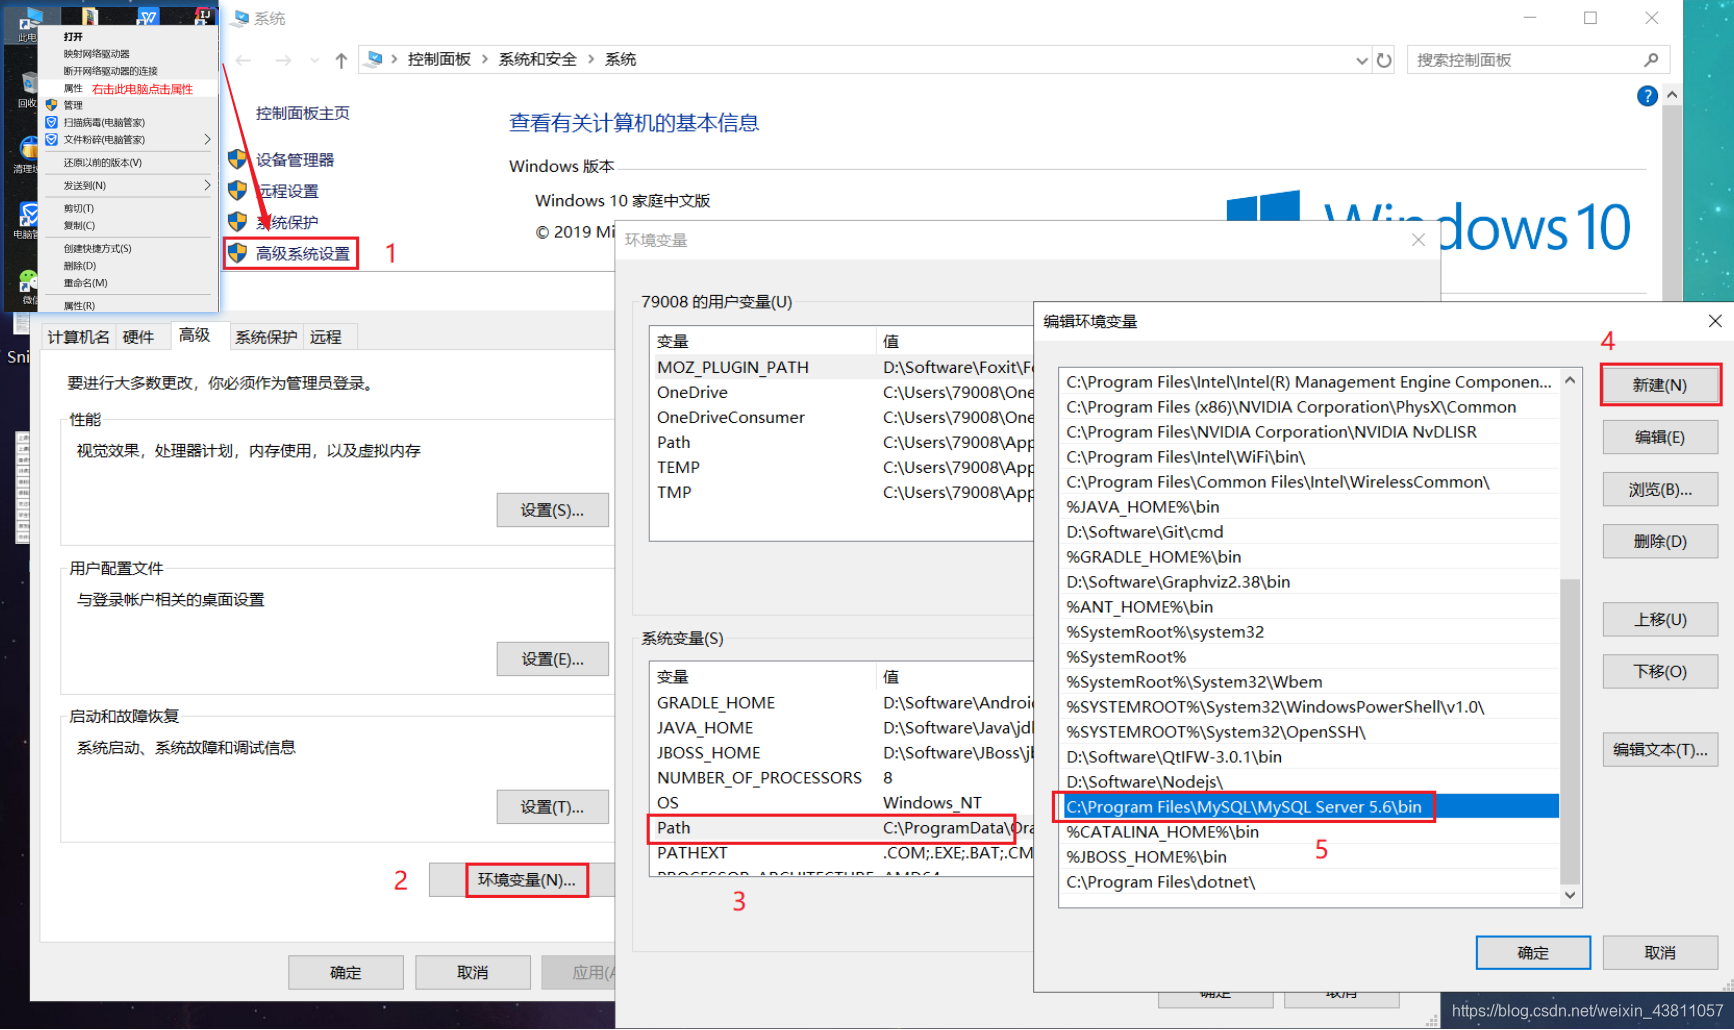Open performance 设置(S)... button

click(x=552, y=510)
